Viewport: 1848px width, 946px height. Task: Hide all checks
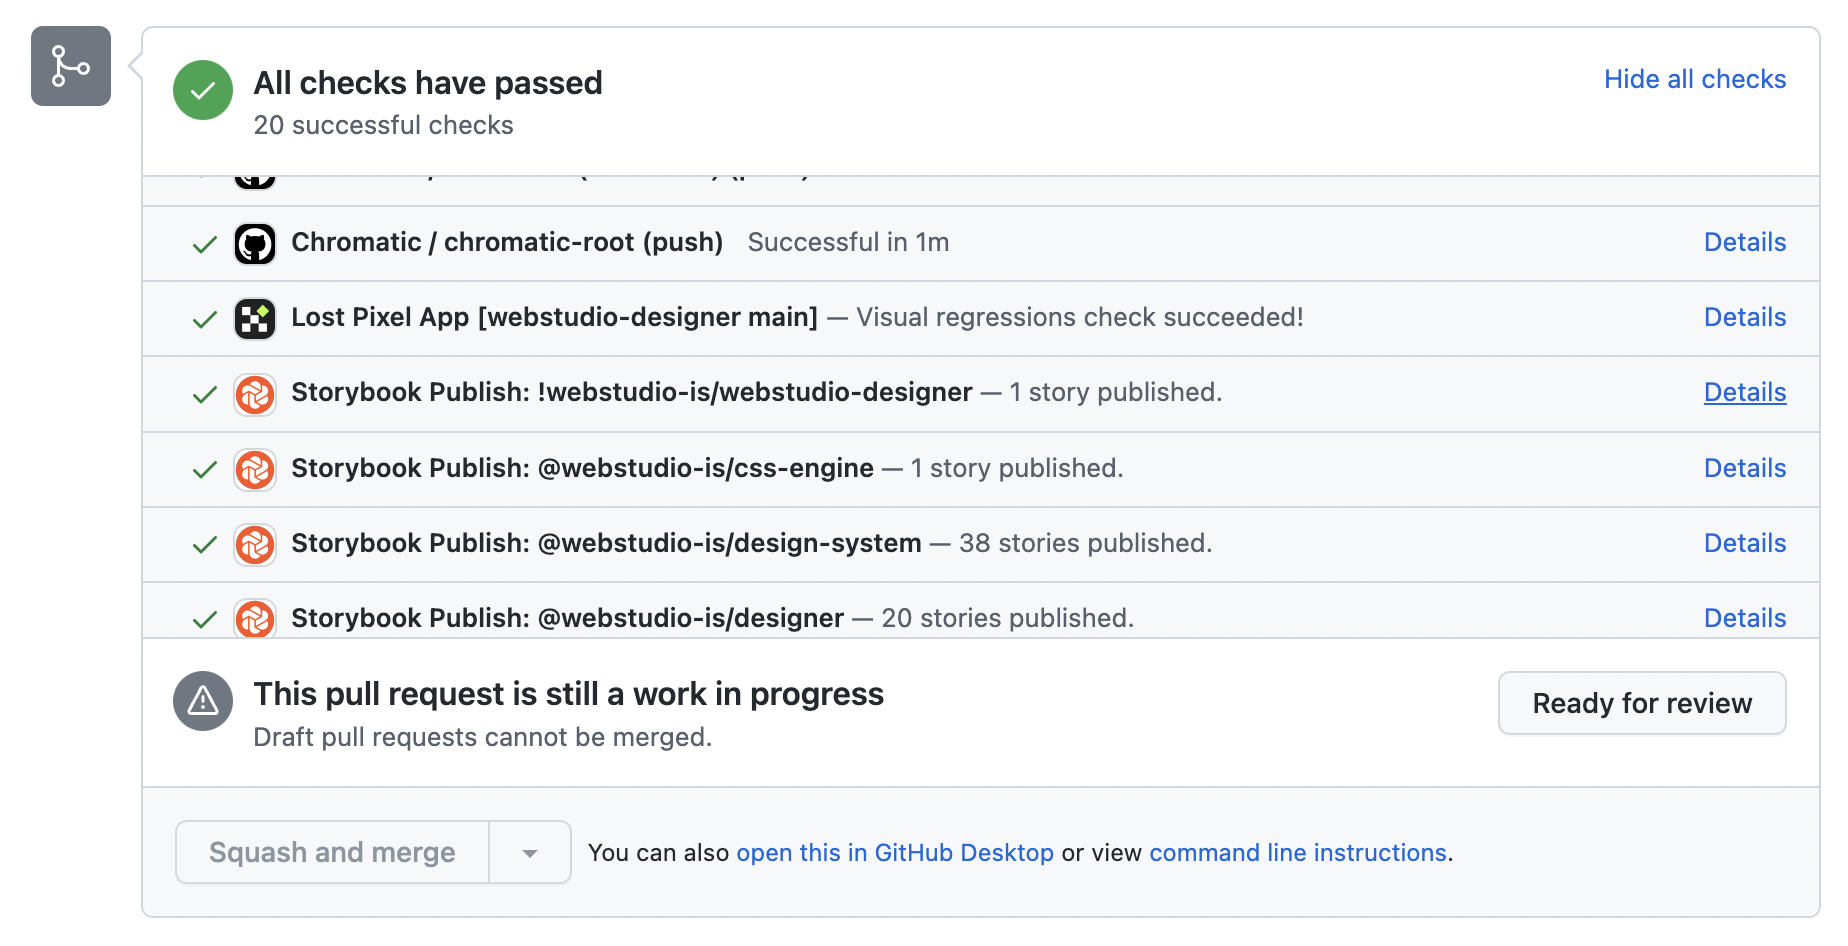pyautogui.click(x=1694, y=79)
